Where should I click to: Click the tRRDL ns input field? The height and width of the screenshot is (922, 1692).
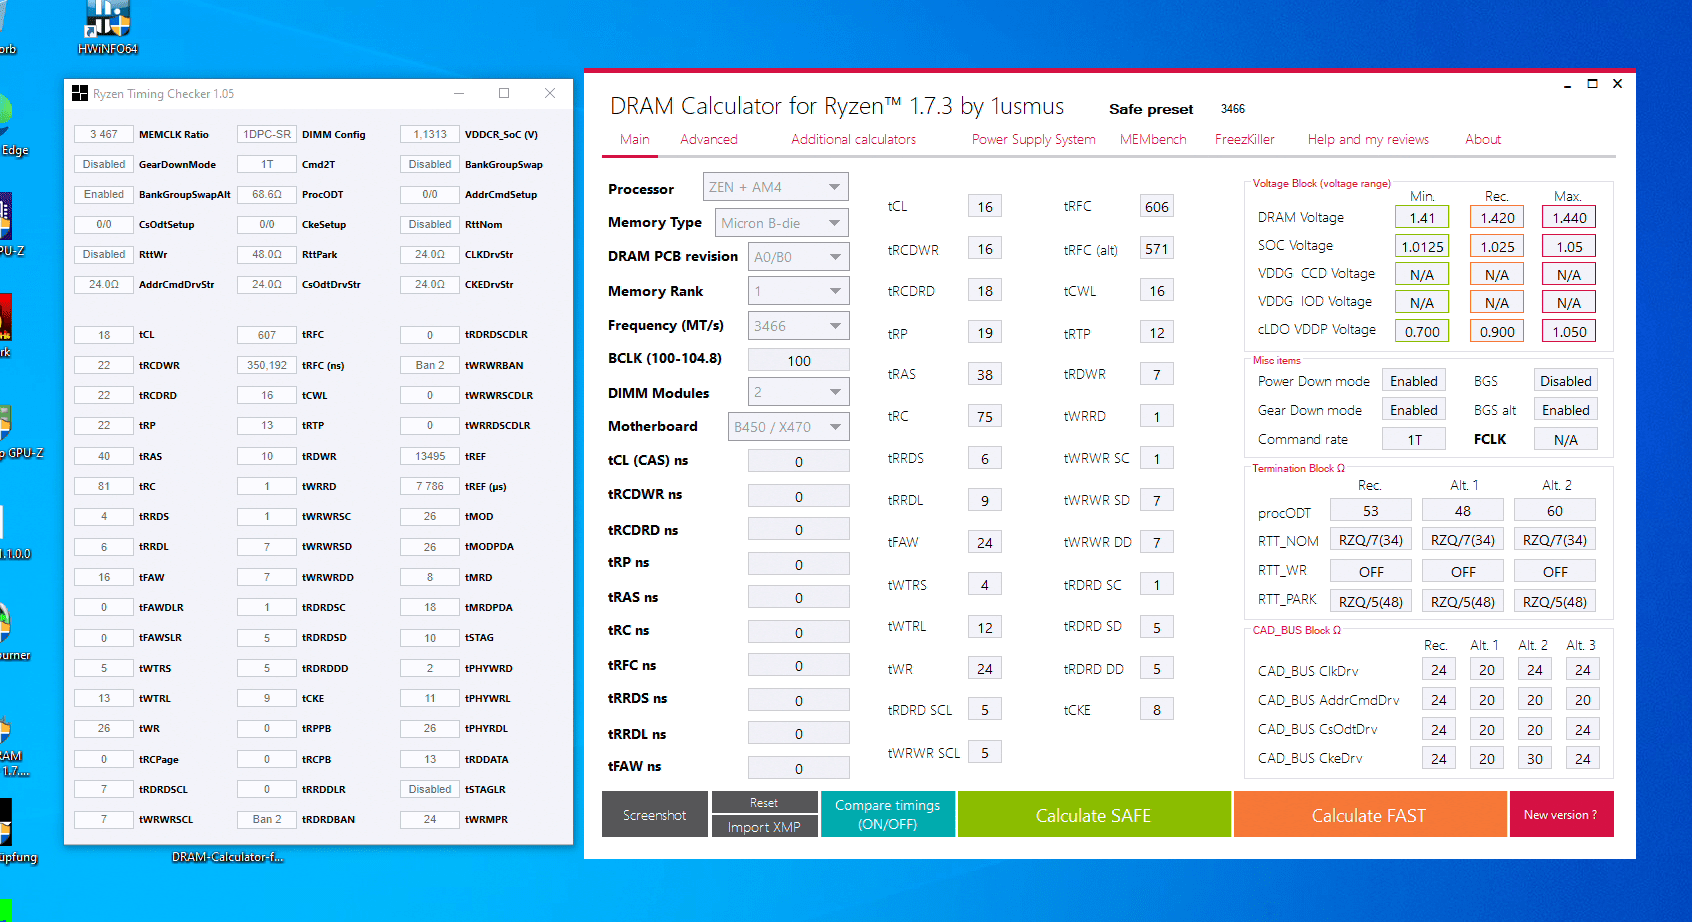[x=798, y=733]
